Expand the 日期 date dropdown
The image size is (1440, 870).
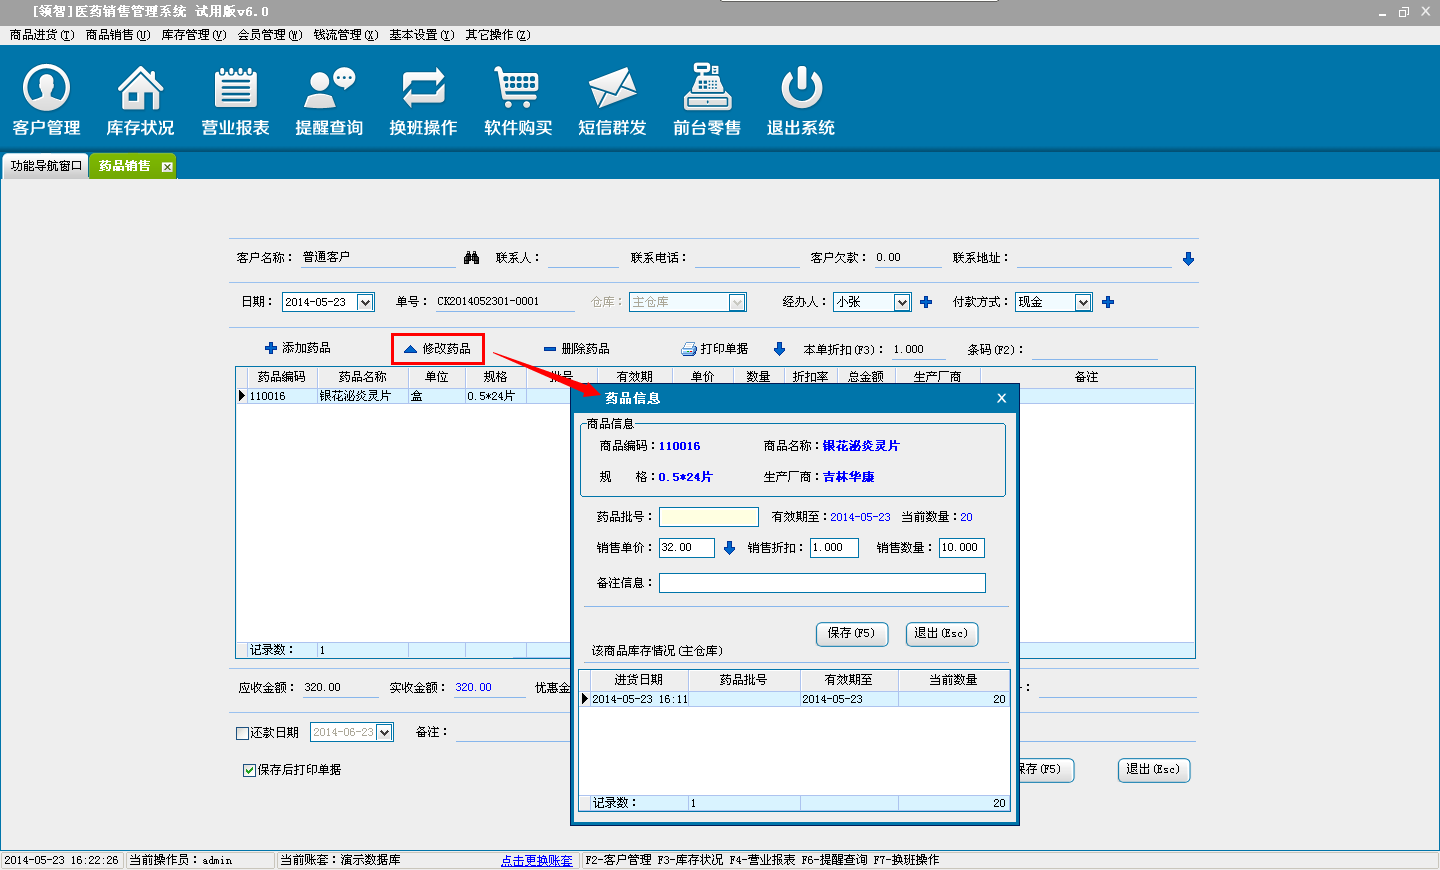click(365, 302)
